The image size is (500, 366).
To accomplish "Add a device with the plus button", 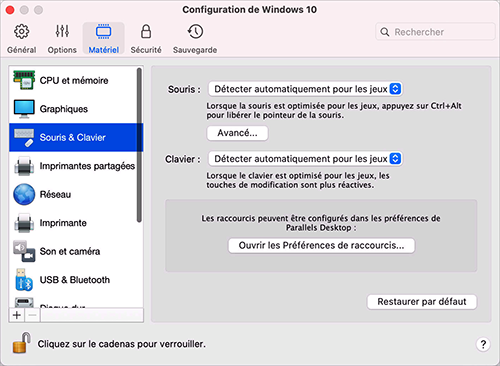I will 17,315.
